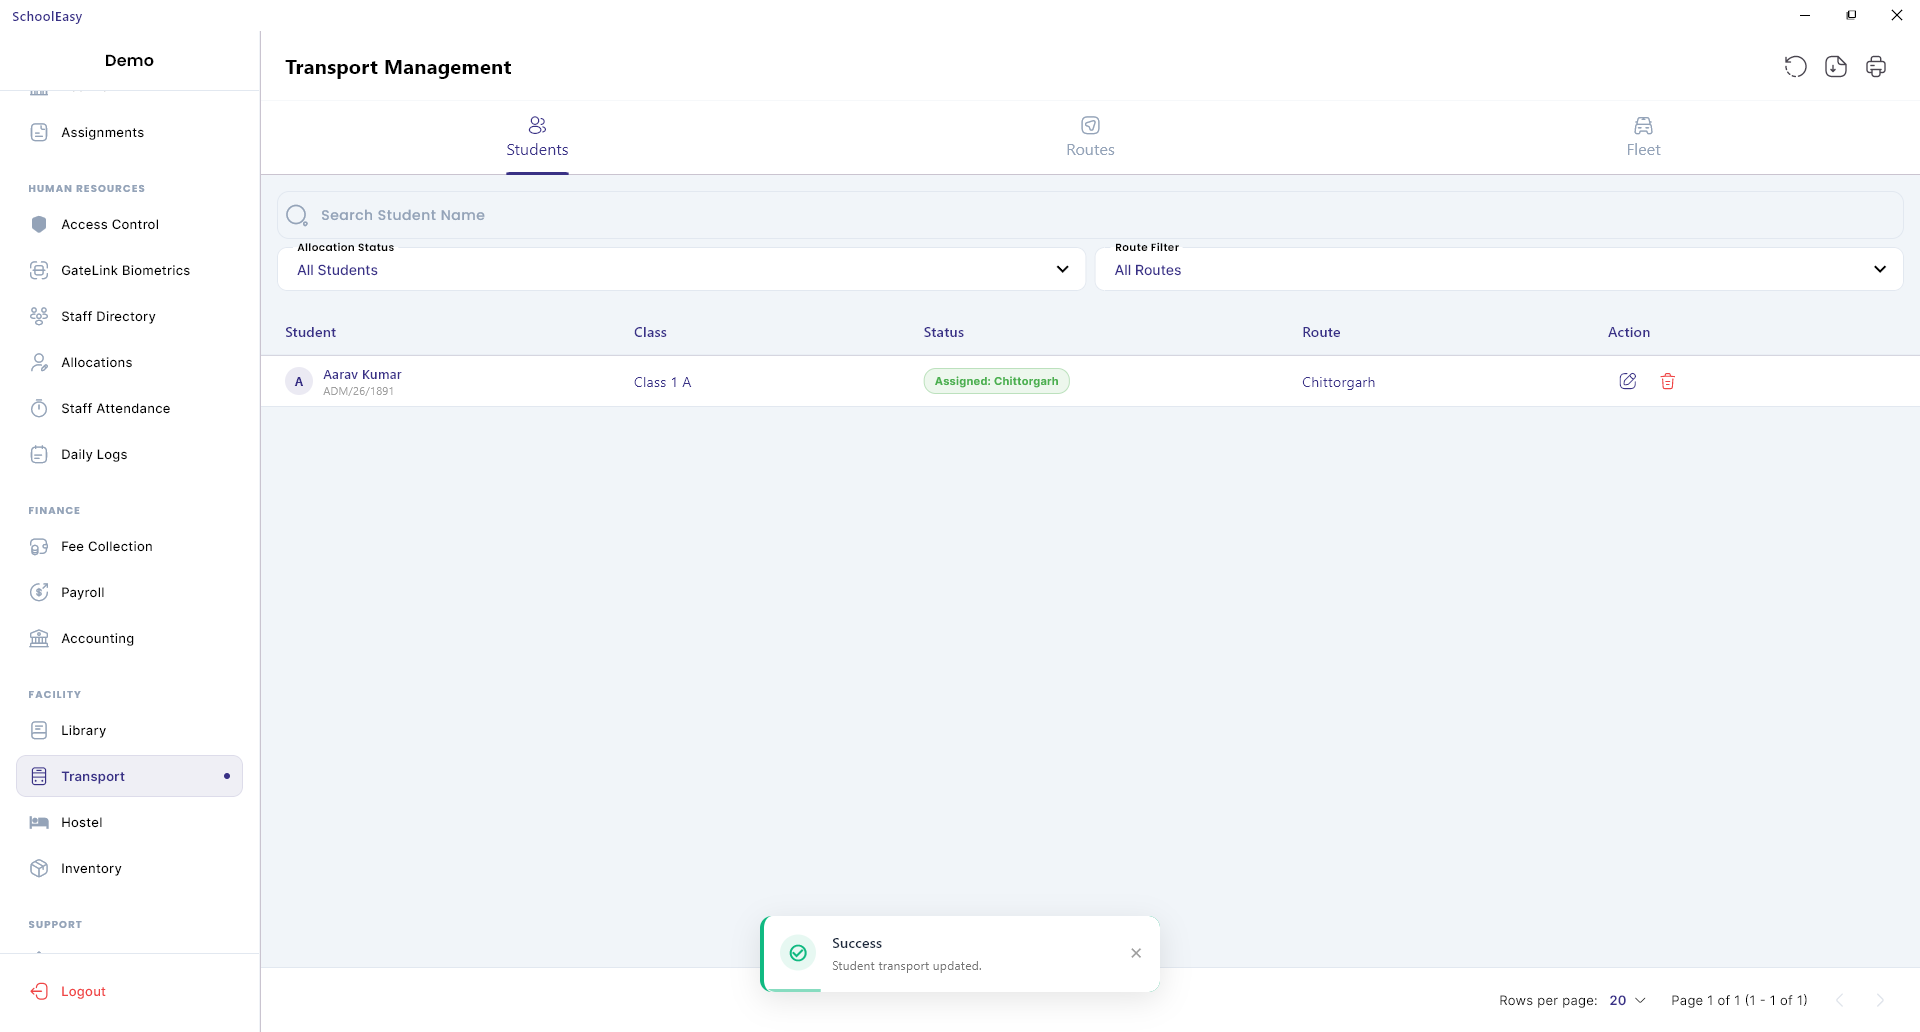Click the Staff Directory icon
The height and width of the screenshot is (1032, 1920).
pos(39,316)
